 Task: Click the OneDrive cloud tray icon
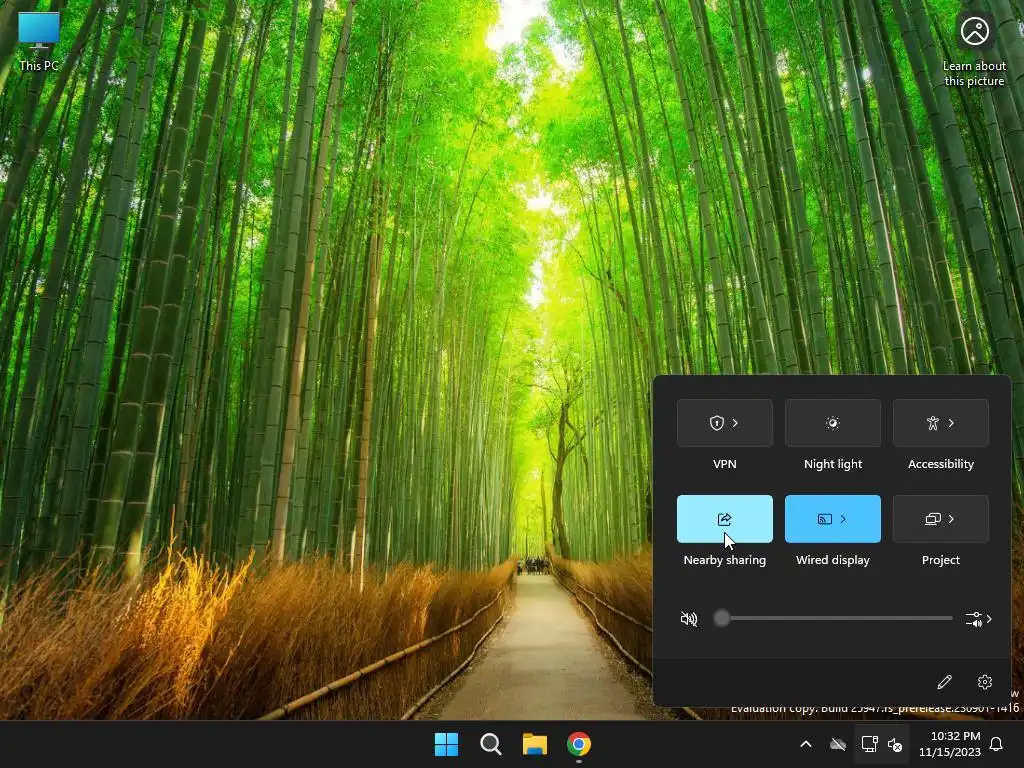tap(838, 744)
